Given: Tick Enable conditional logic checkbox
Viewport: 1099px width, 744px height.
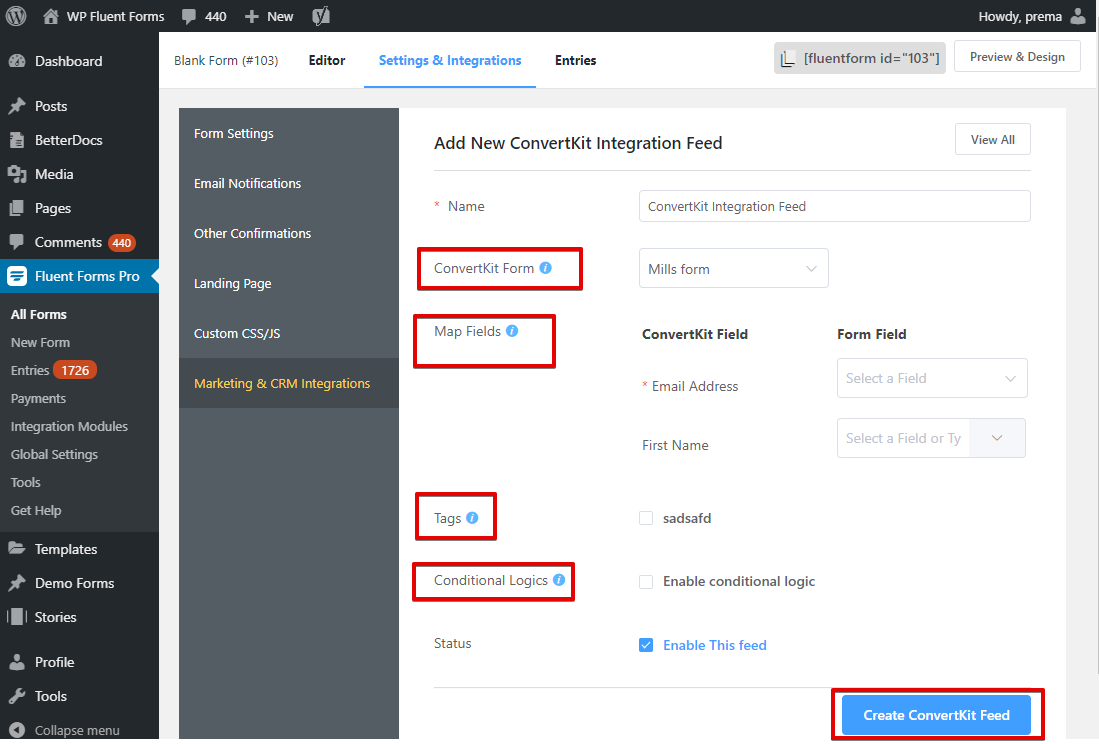Looking at the screenshot, I should click(x=646, y=581).
